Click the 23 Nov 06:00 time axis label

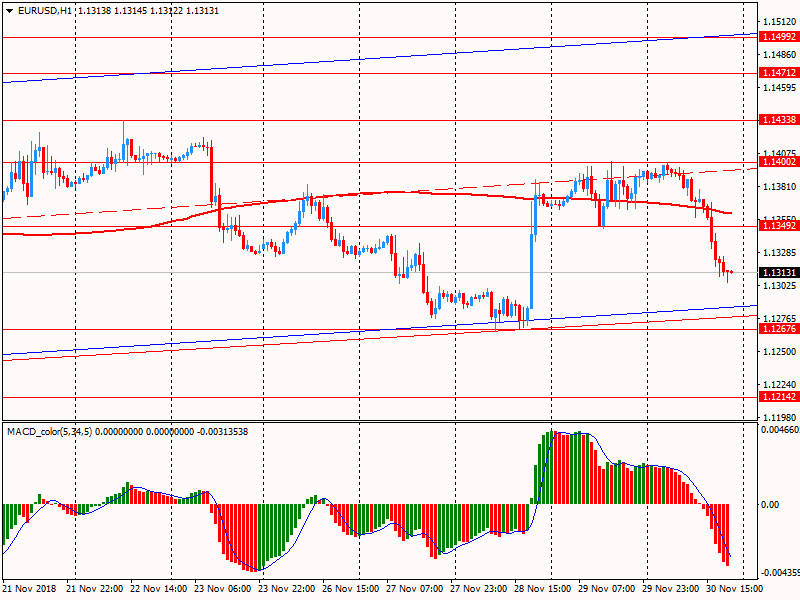point(223,588)
